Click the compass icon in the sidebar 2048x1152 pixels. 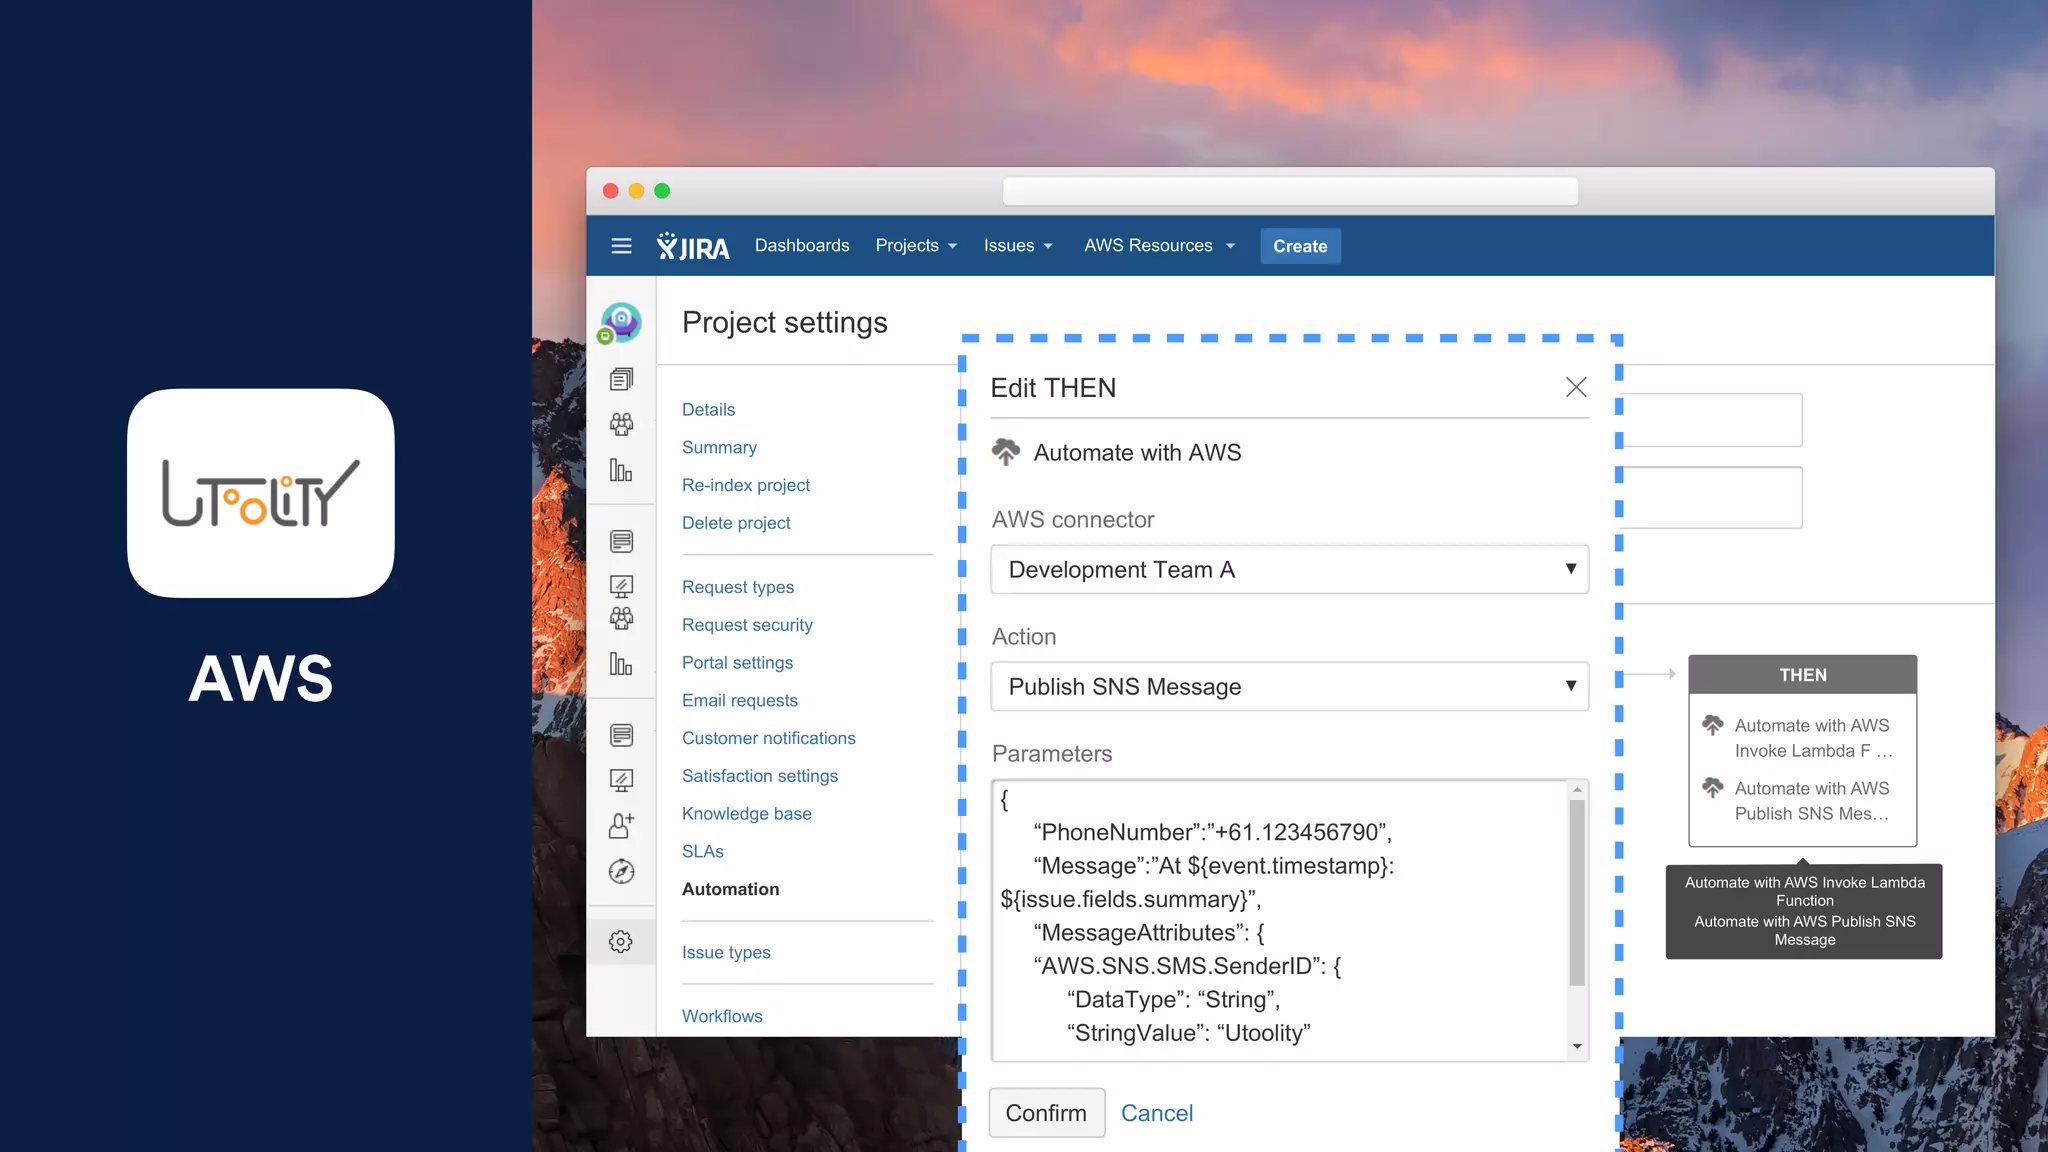click(x=621, y=872)
